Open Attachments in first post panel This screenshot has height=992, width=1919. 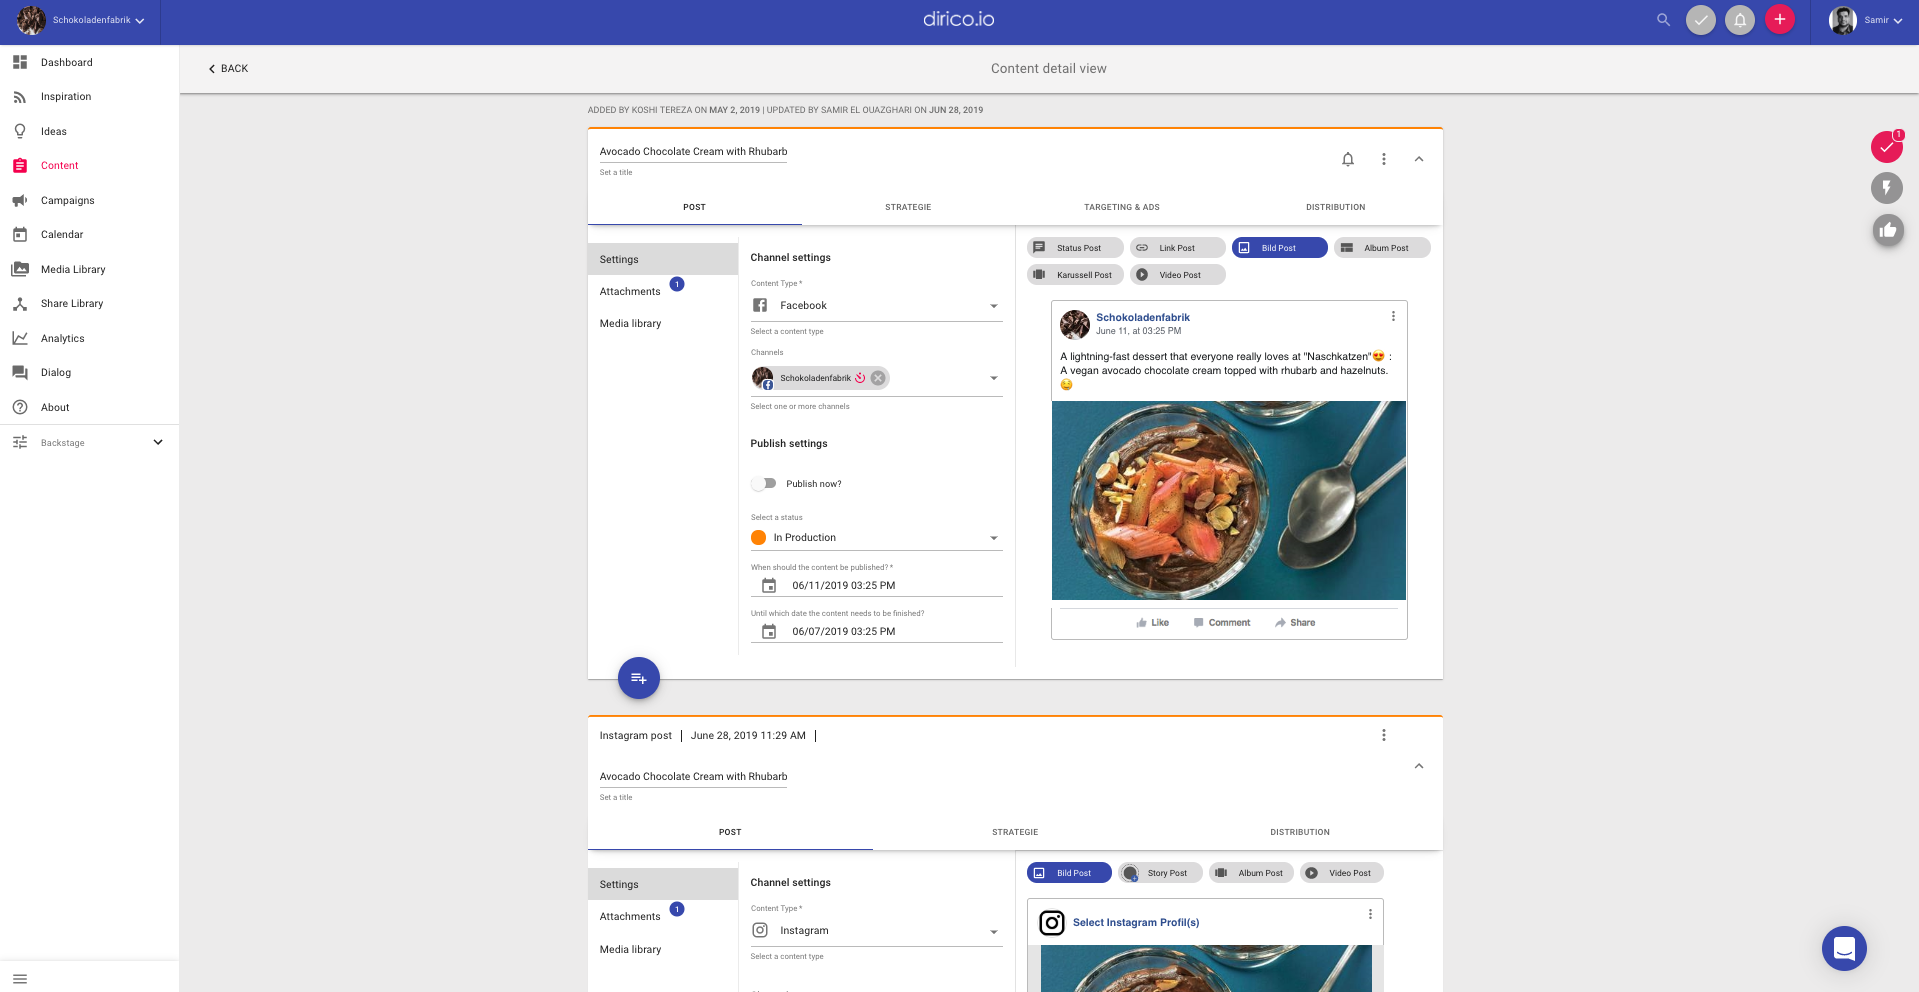pos(630,292)
